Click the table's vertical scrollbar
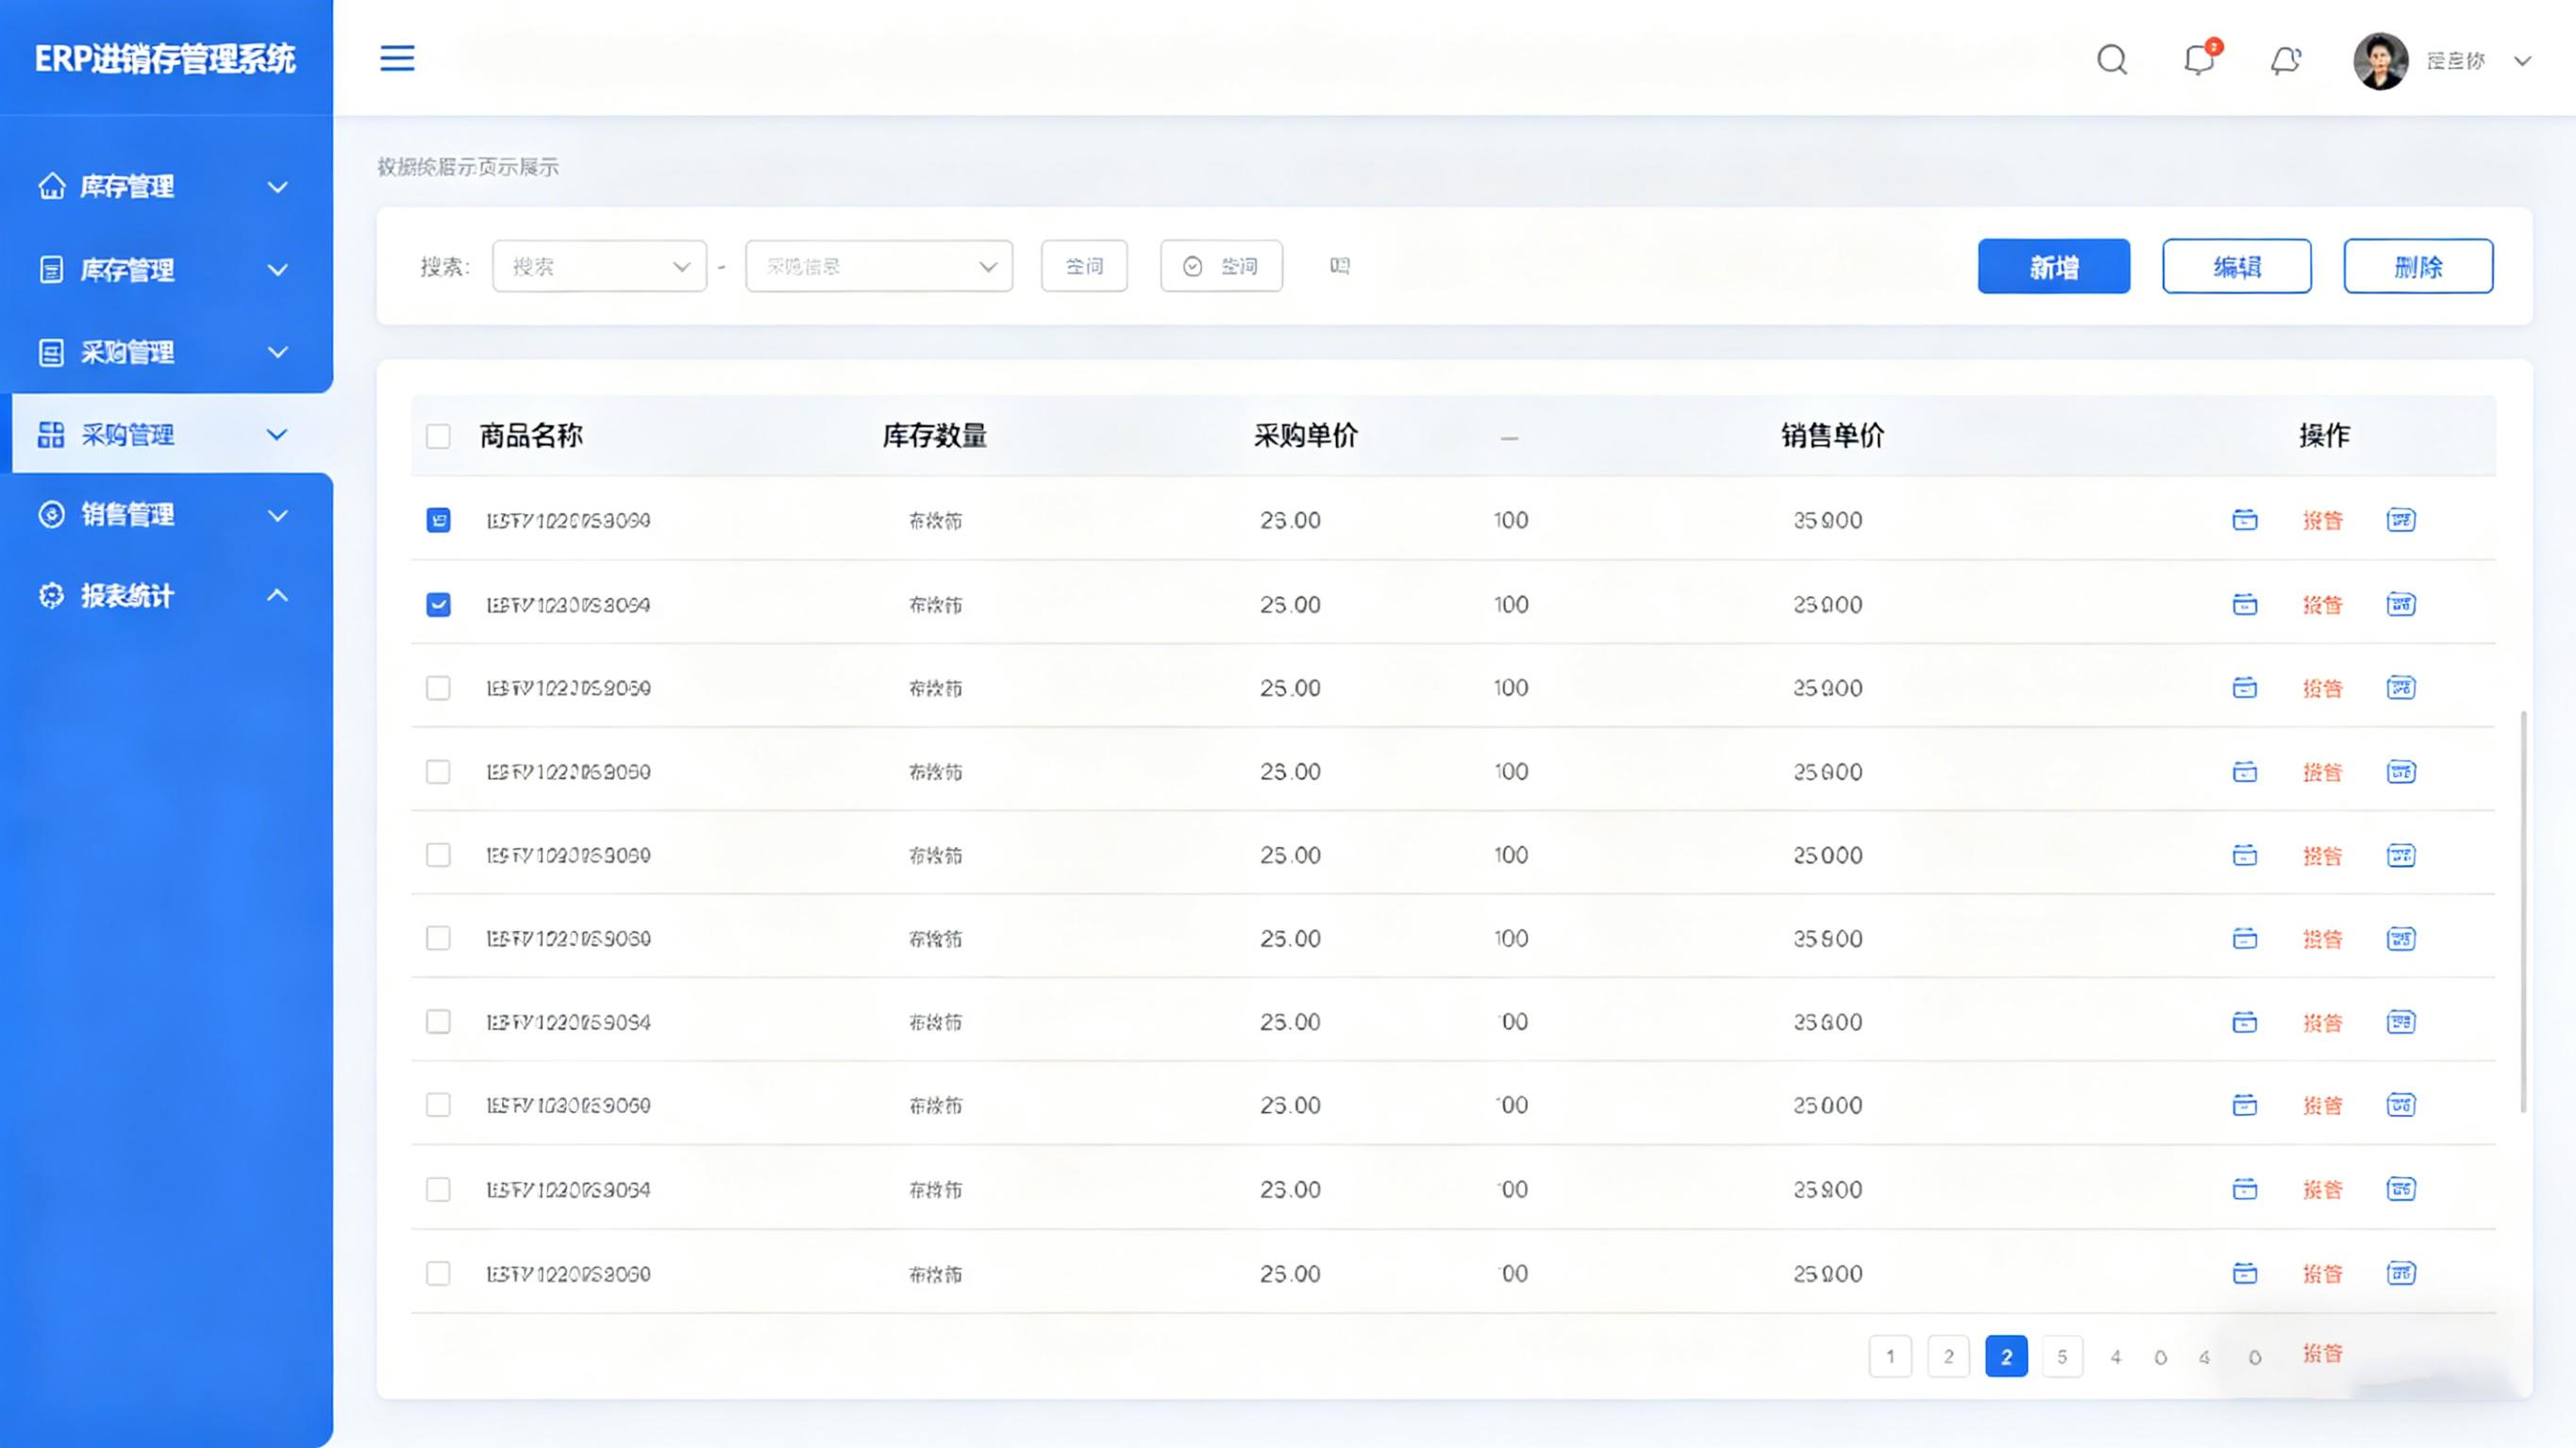Image resolution: width=2576 pixels, height=1448 pixels. pos(2523,910)
